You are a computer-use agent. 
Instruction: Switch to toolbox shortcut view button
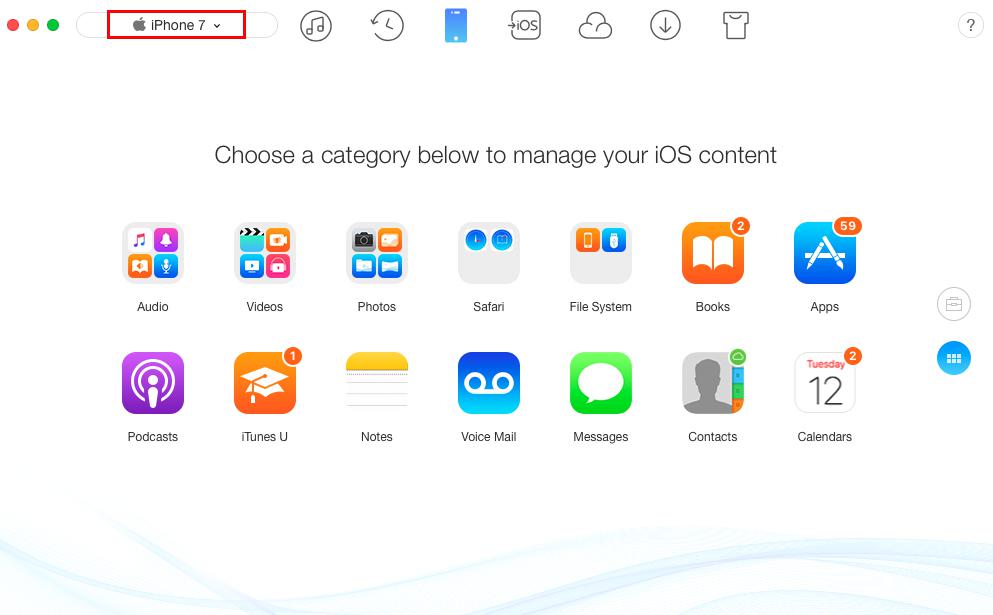pyautogui.click(x=954, y=304)
